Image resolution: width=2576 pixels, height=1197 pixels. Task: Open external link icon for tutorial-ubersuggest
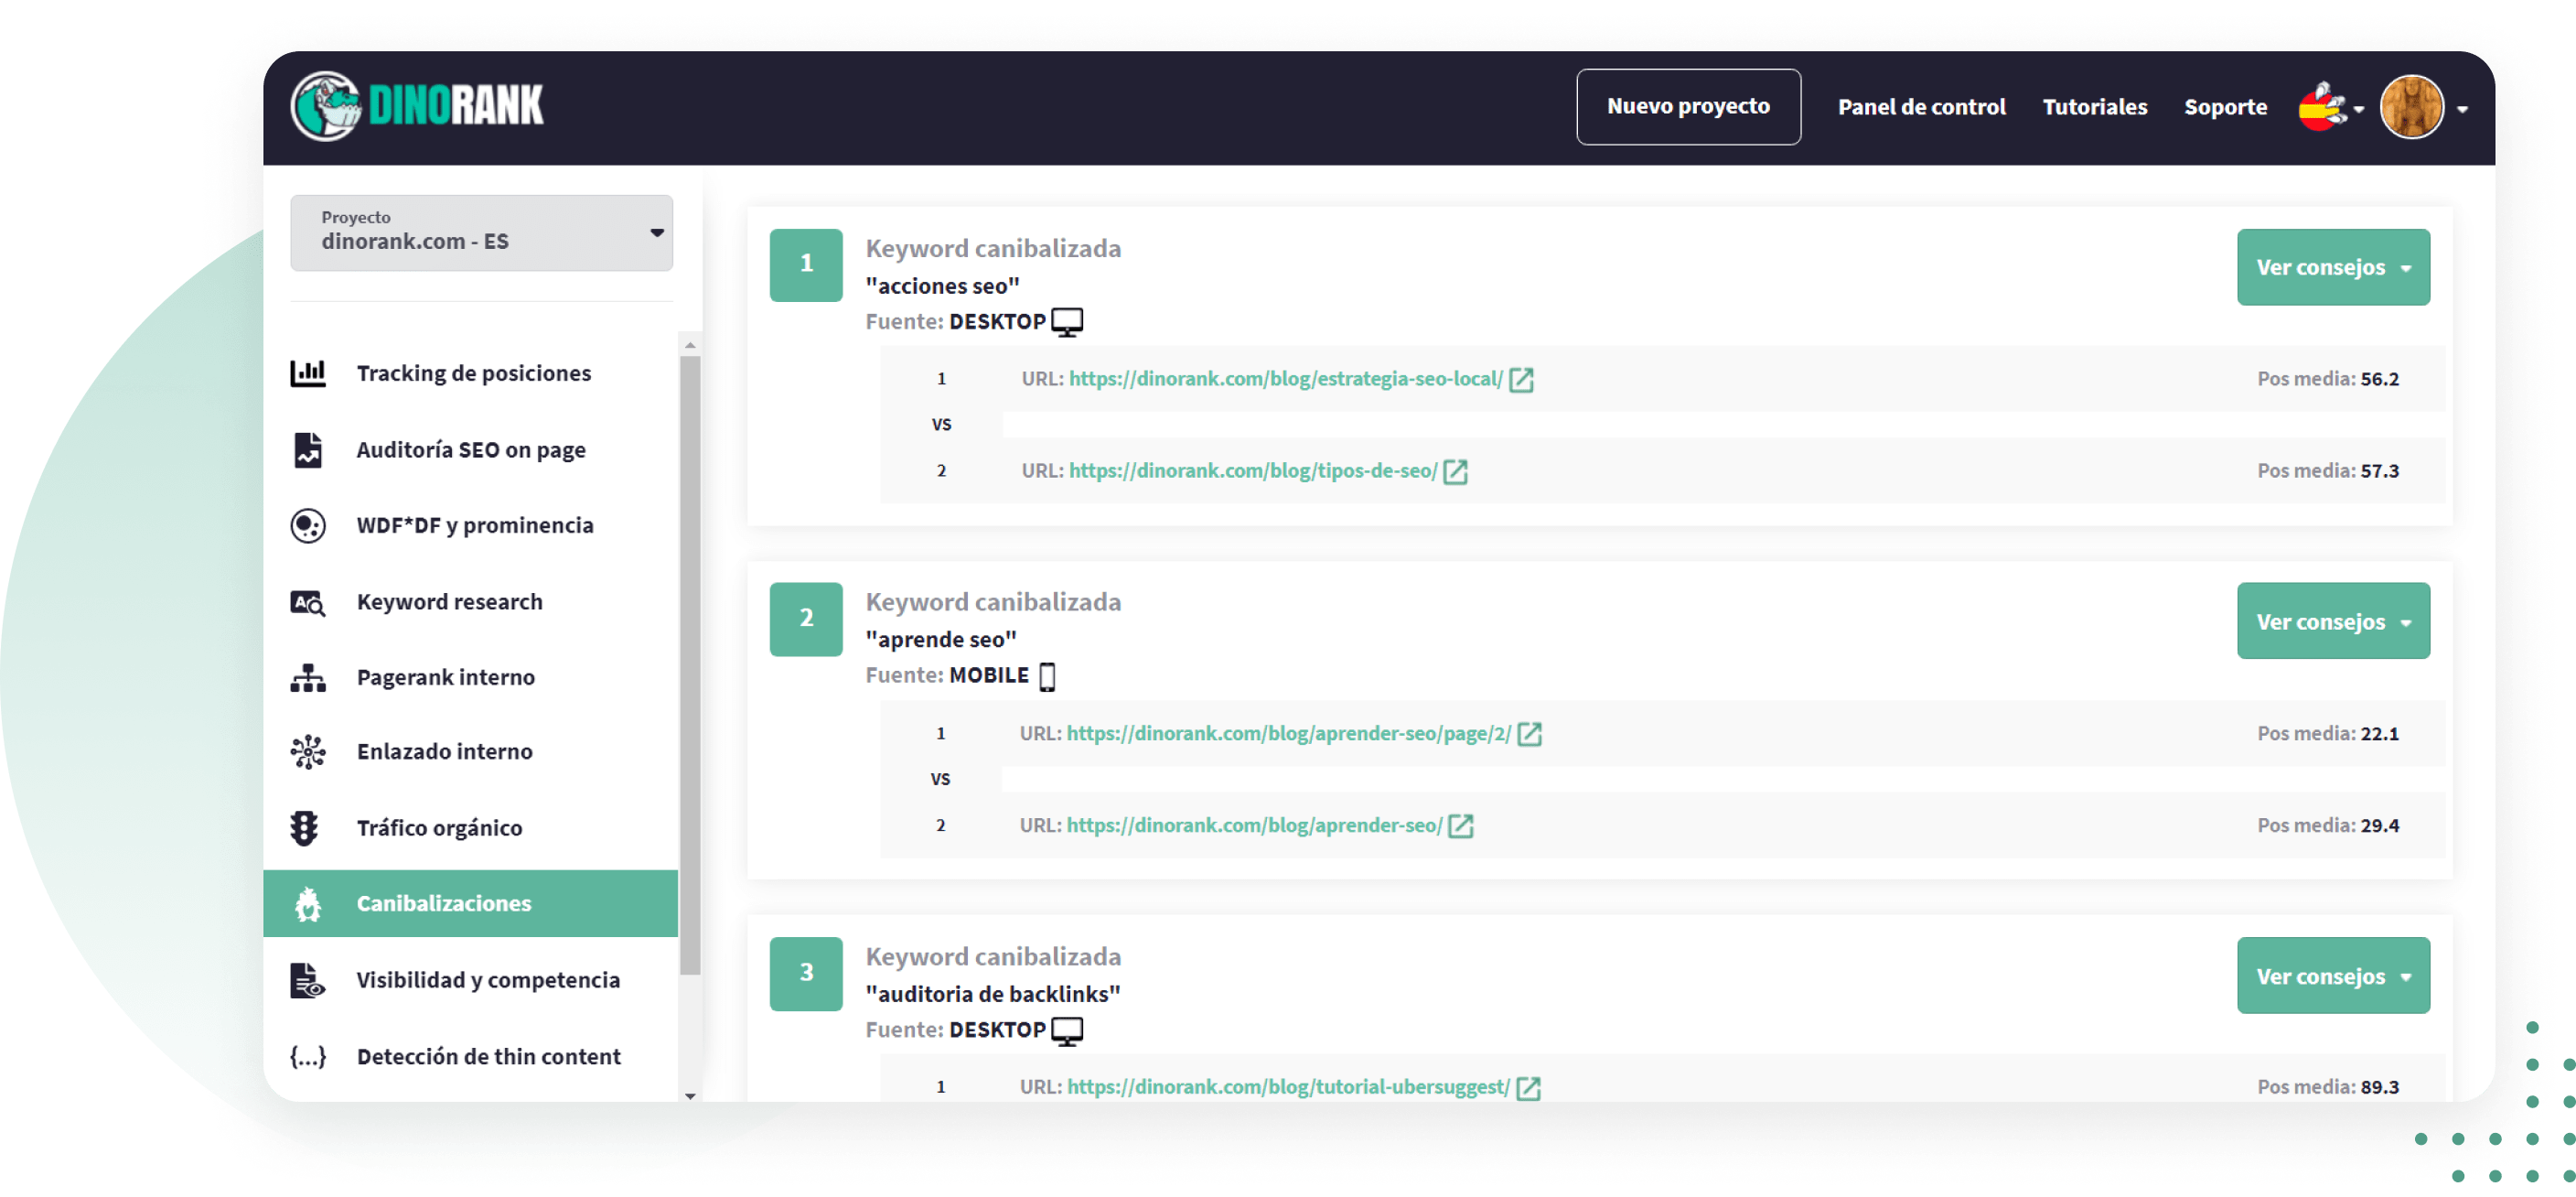point(1528,1088)
